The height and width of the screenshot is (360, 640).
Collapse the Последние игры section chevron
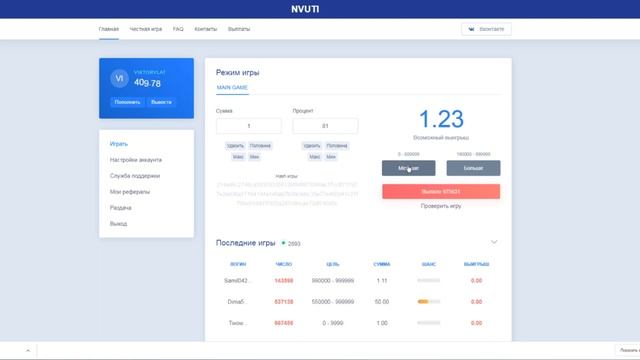(x=494, y=242)
